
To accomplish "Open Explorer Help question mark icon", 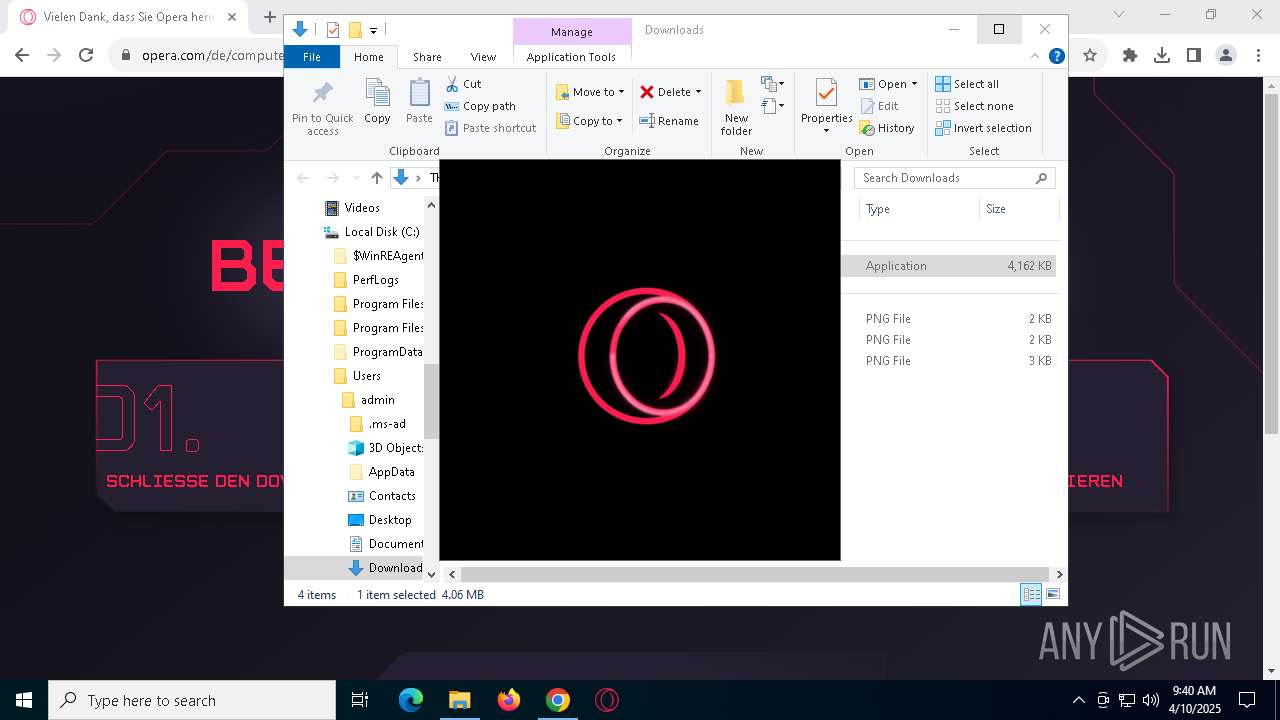I will point(1056,56).
